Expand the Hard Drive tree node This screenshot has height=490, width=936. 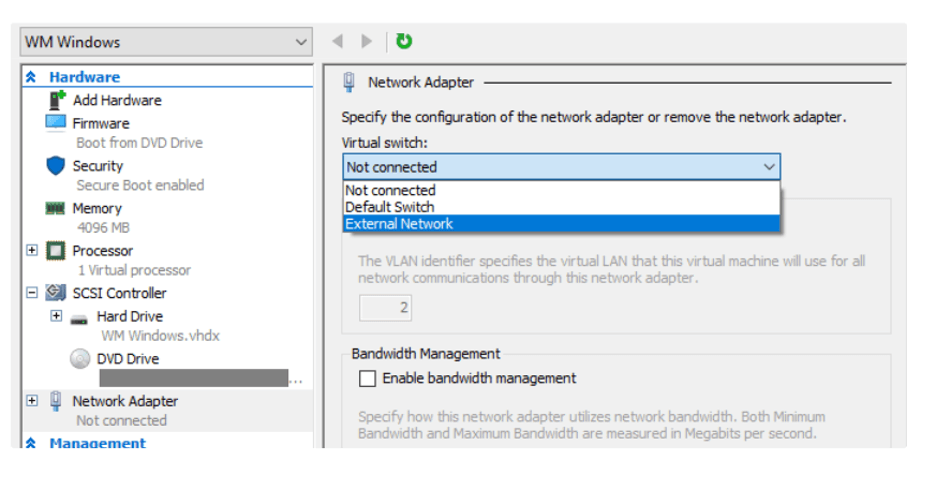[x=56, y=316]
